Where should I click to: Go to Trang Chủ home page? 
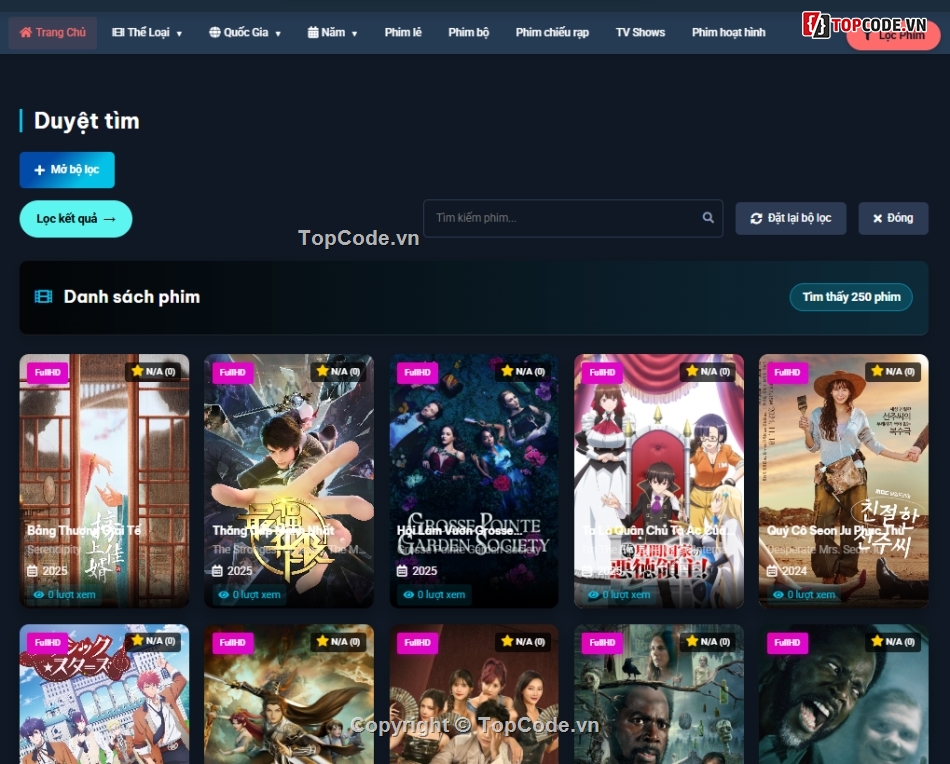point(53,33)
